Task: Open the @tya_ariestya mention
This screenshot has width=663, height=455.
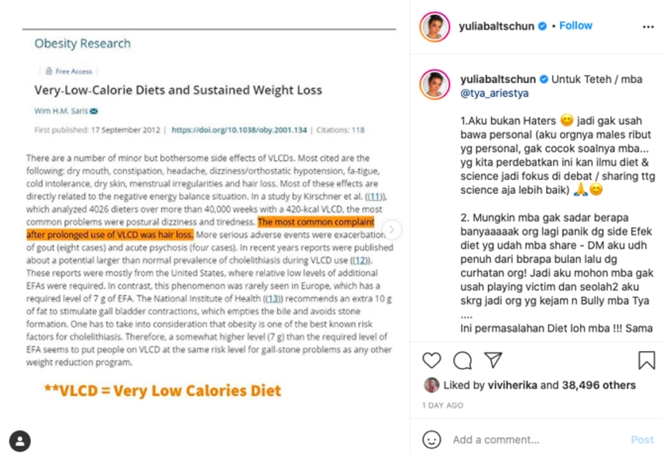Action: (494, 93)
